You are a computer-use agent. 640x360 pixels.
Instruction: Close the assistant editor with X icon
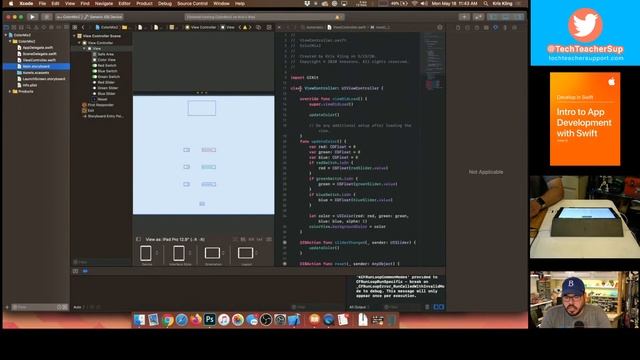[279, 27]
